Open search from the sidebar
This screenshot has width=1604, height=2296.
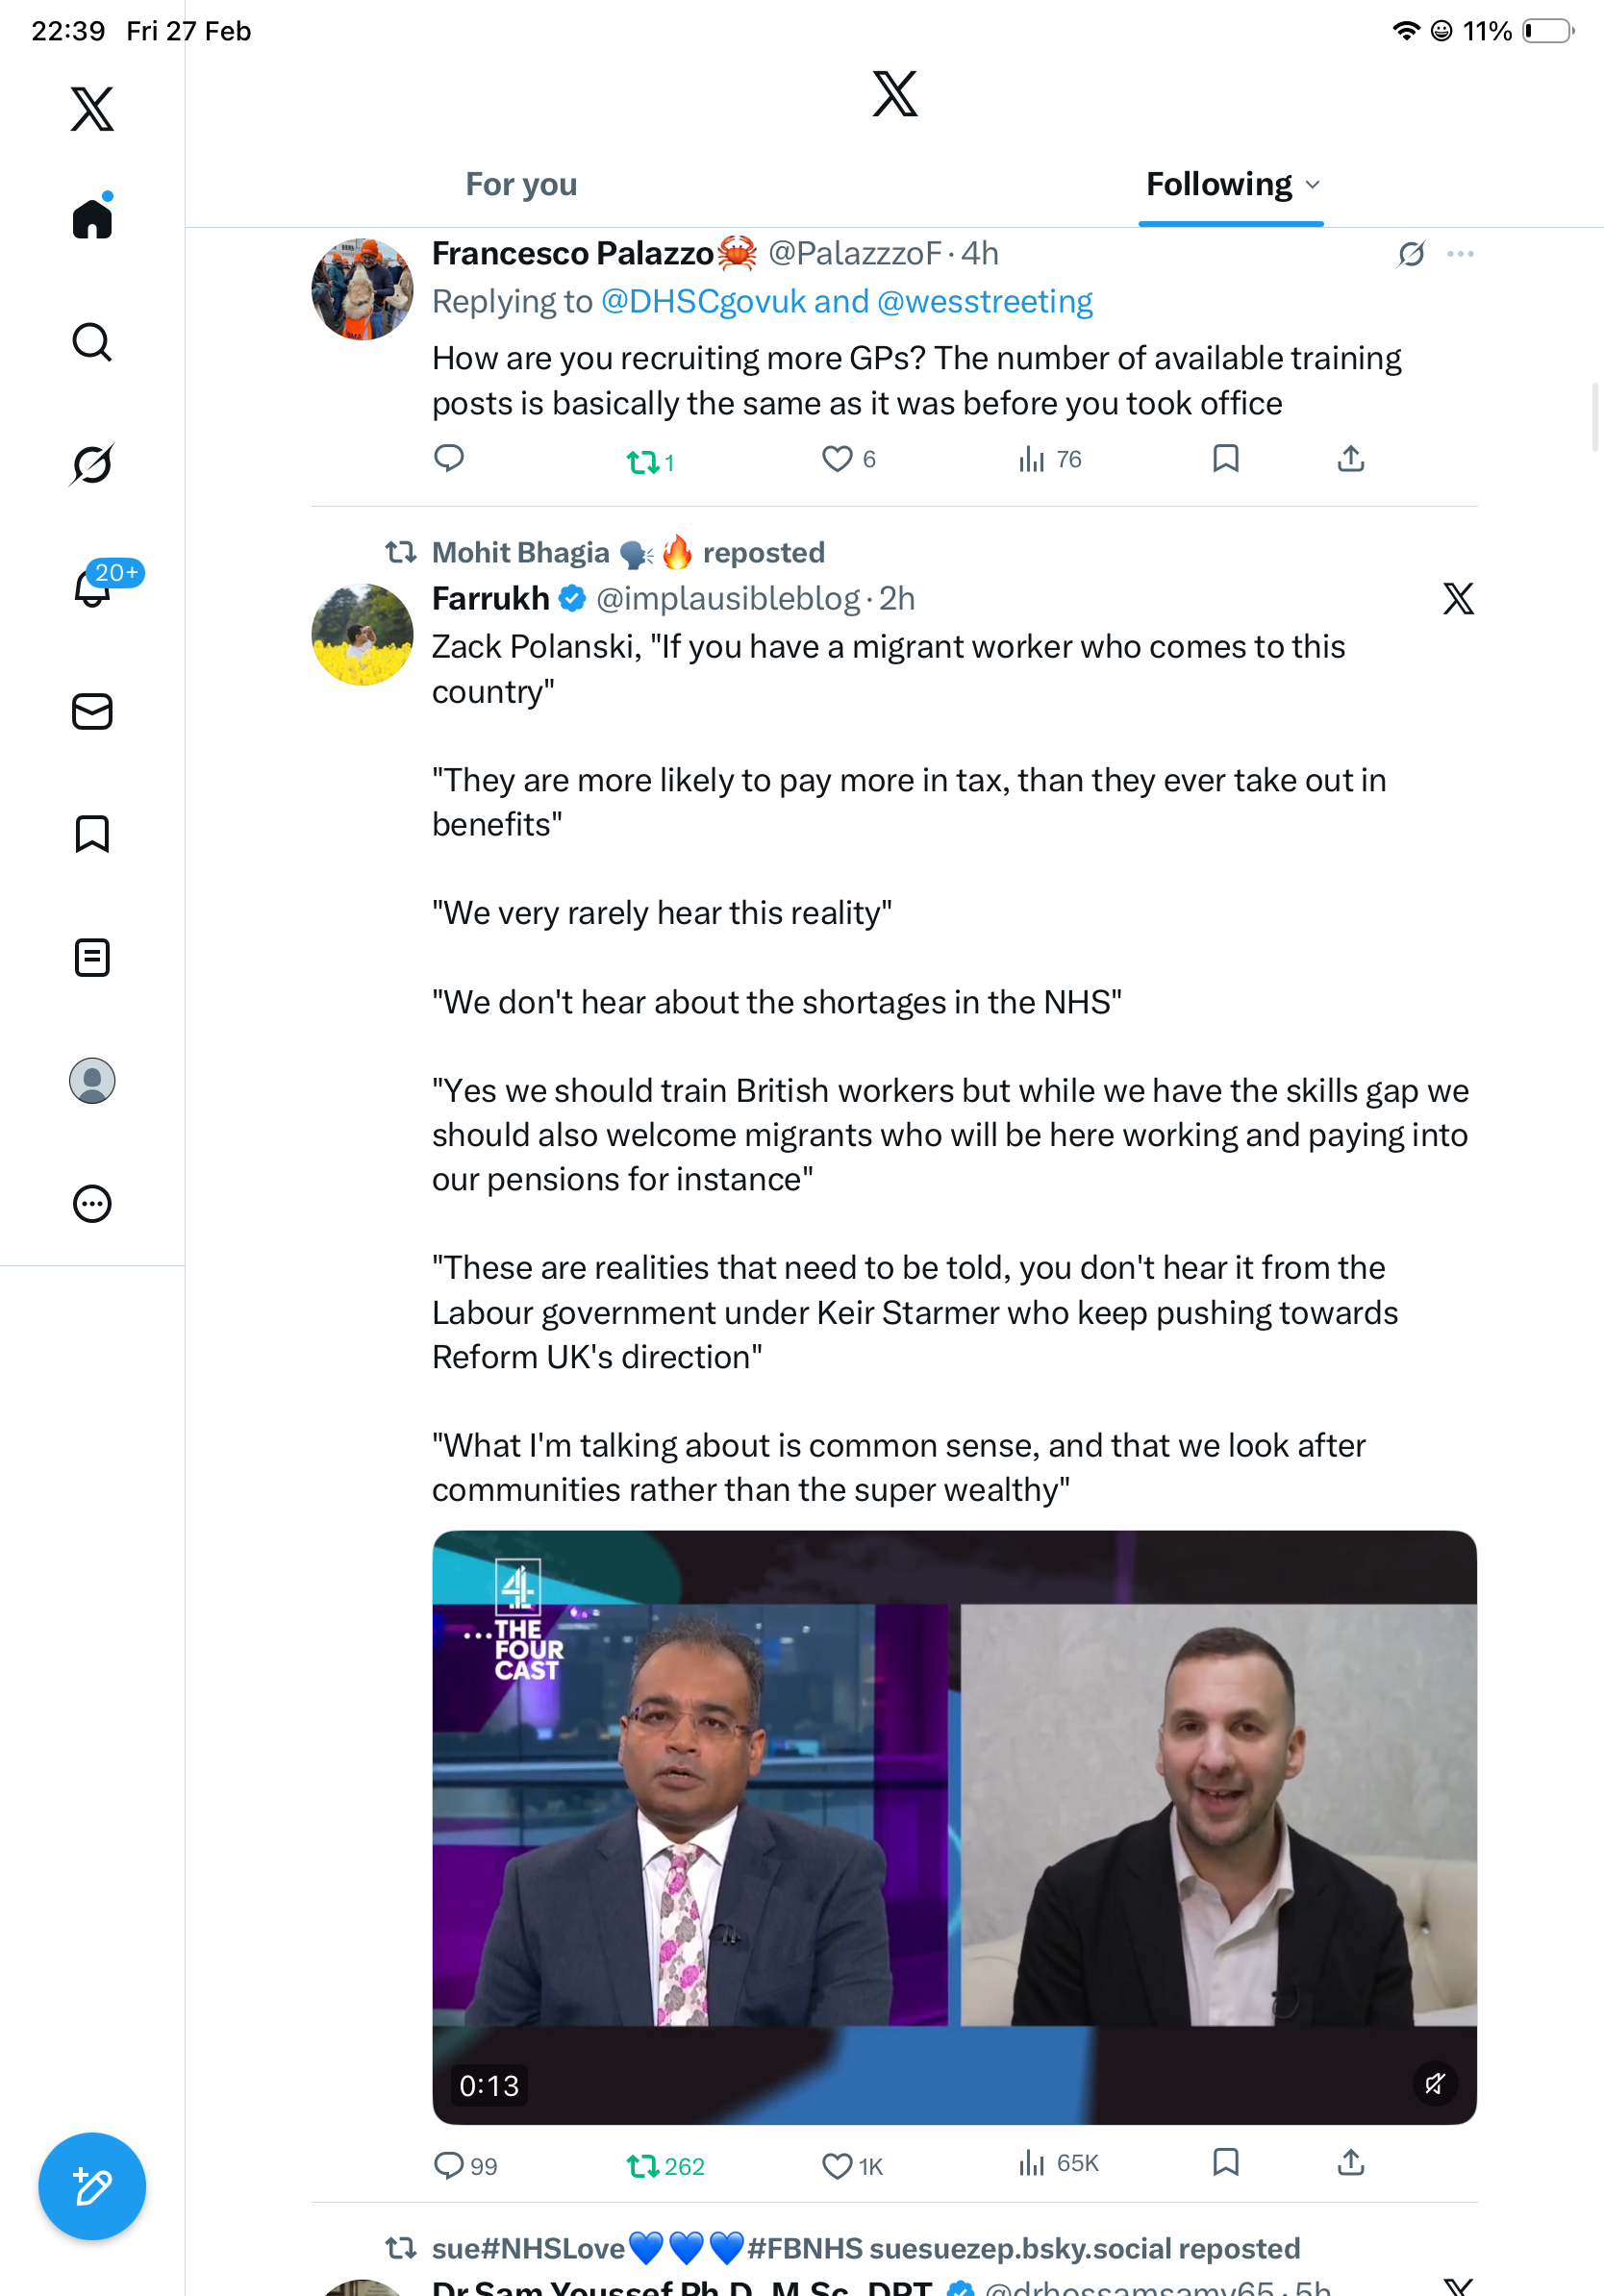[92, 342]
